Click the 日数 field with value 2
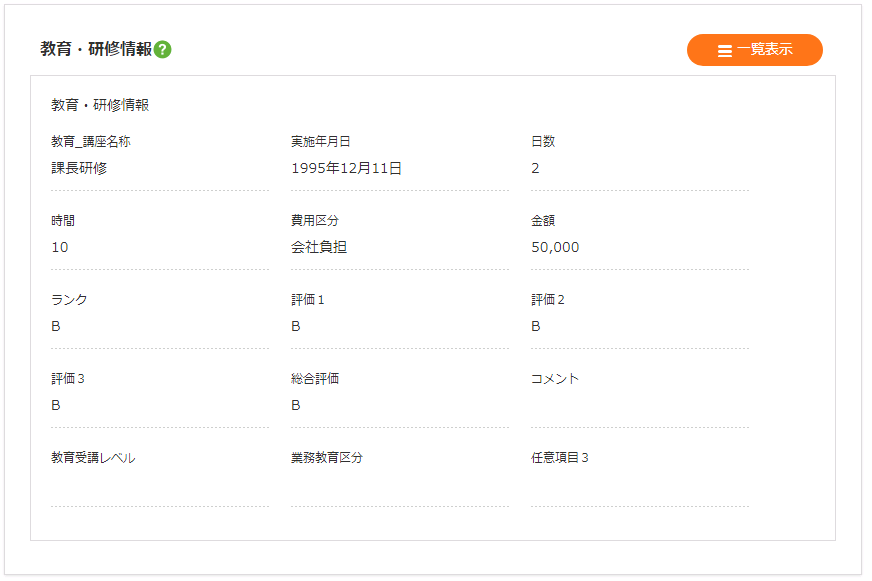The width and height of the screenshot is (872, 581). click(536, 168)
